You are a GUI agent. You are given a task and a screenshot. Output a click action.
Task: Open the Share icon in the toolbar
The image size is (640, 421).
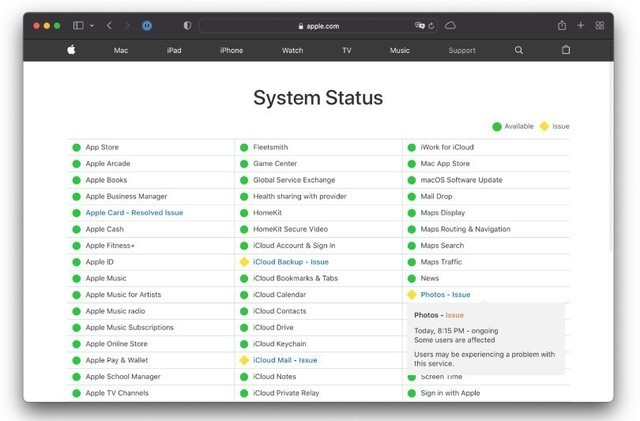tap(562, 25)
